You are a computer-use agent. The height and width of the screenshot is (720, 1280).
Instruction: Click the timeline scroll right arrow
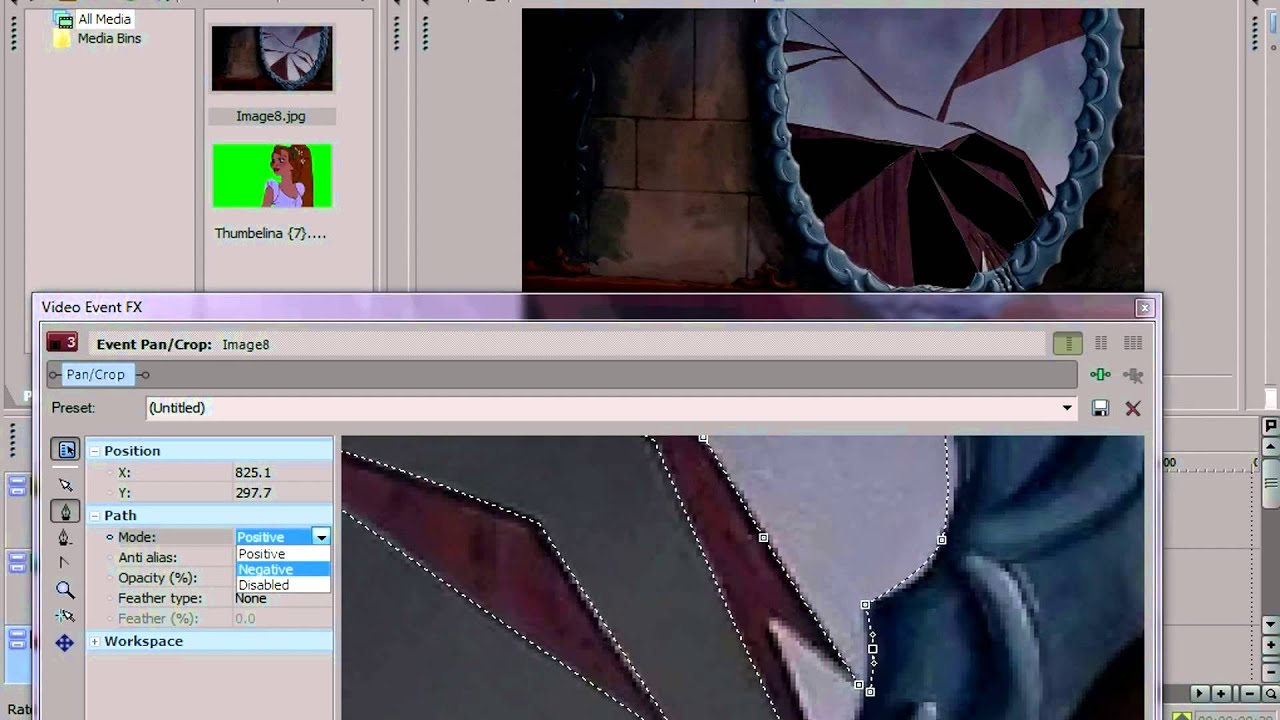(x=1200, y=693)
